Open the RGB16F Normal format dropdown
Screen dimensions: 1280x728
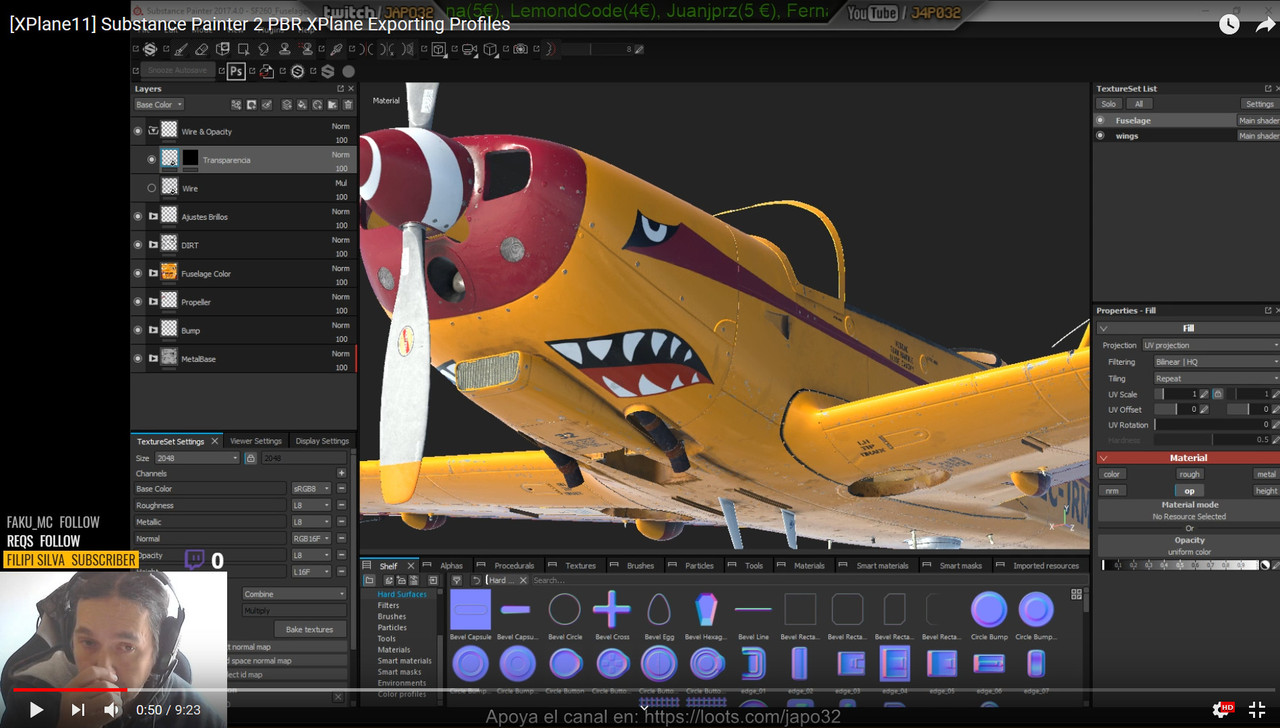[x=311, y=538]
